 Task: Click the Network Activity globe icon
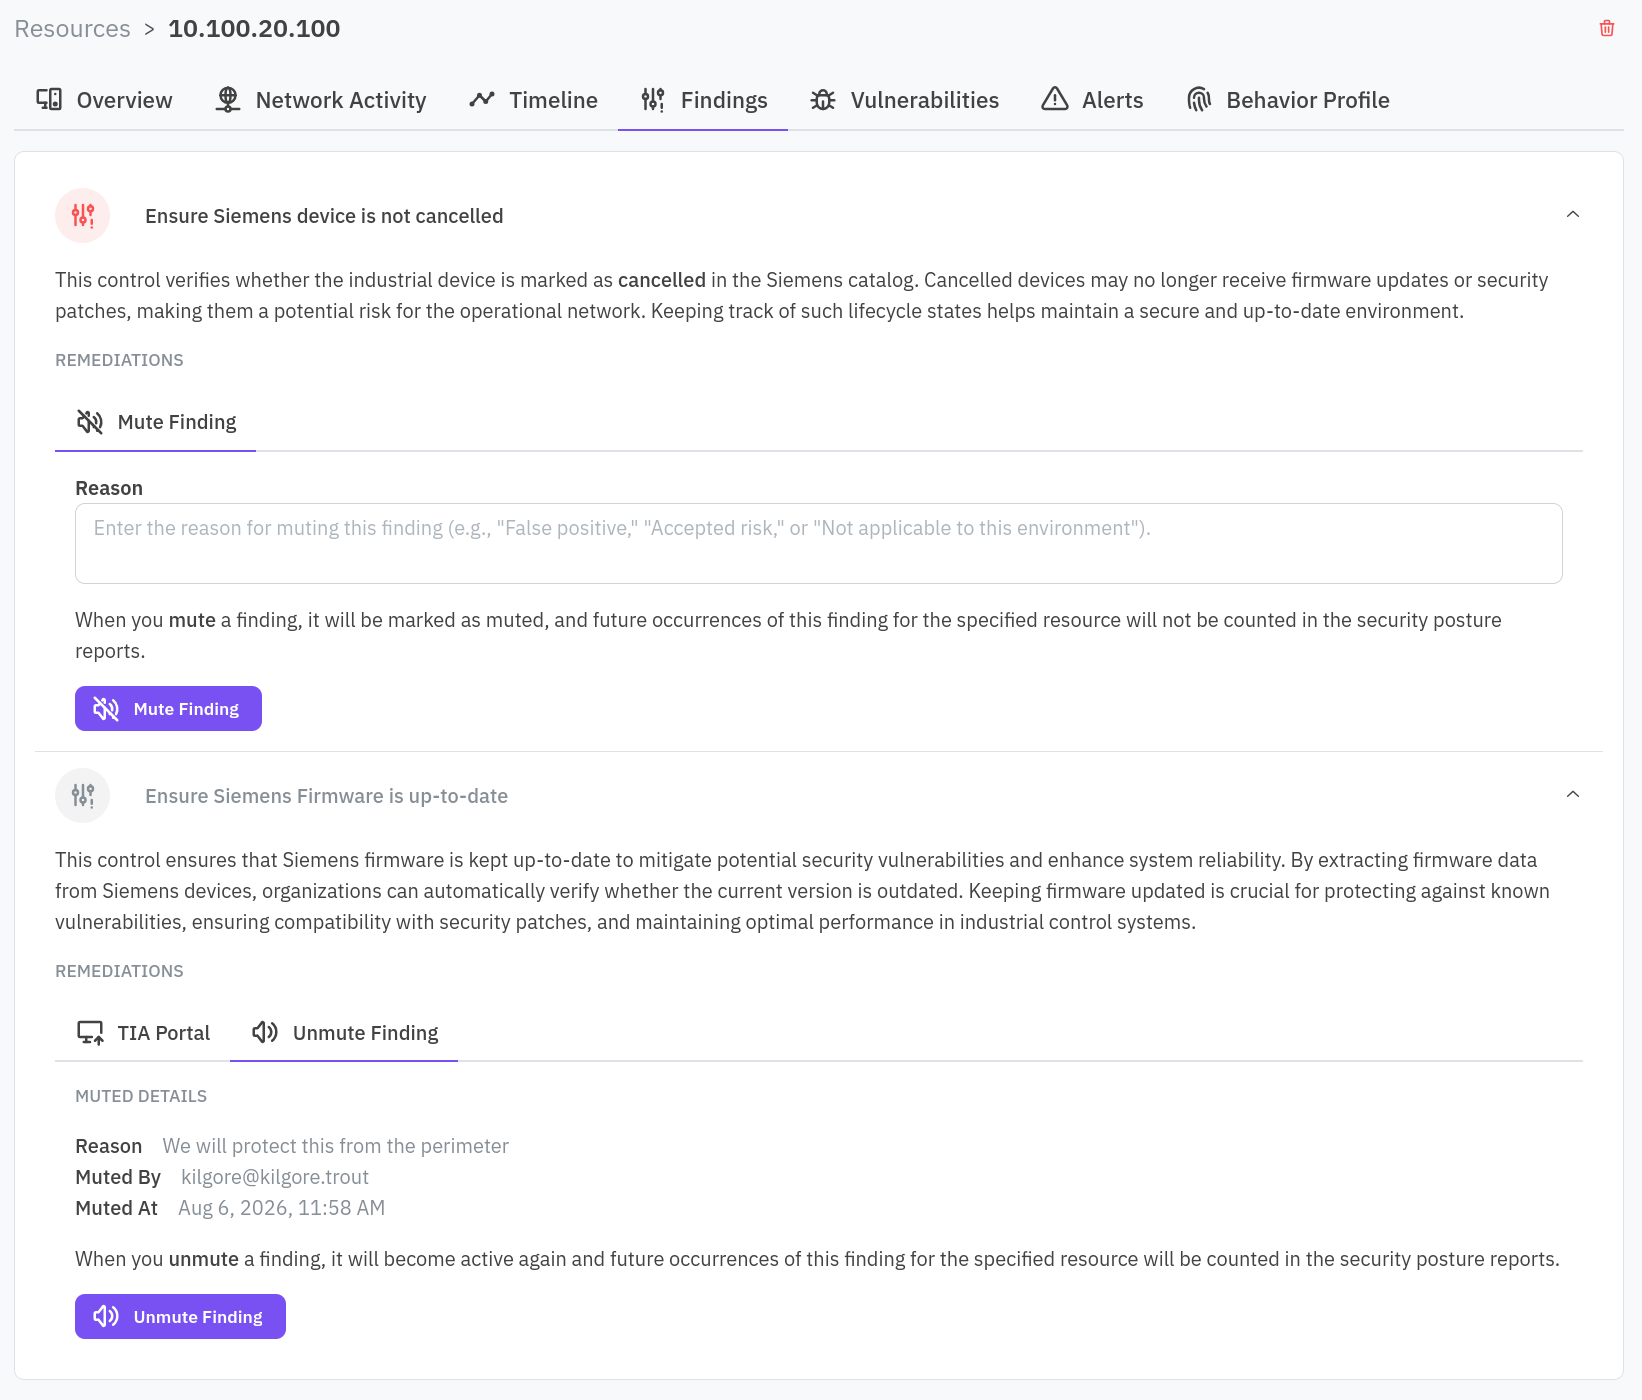[x=228, y=99]
